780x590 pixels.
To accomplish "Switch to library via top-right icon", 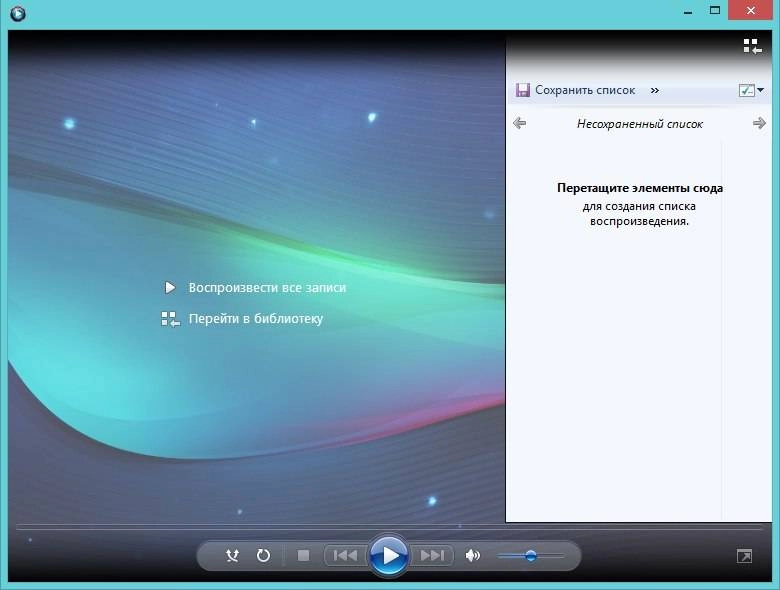I will (x=752, y=46).
